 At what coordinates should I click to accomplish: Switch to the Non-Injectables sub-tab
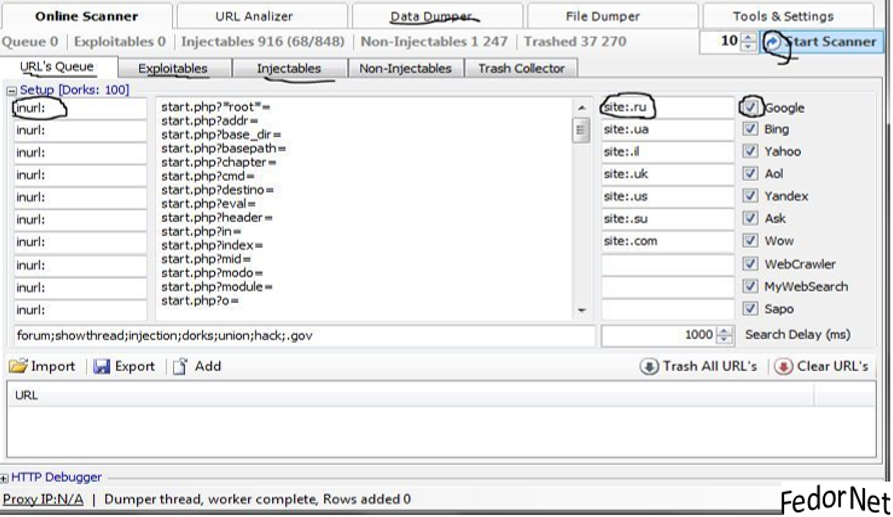tap(405, 68)
